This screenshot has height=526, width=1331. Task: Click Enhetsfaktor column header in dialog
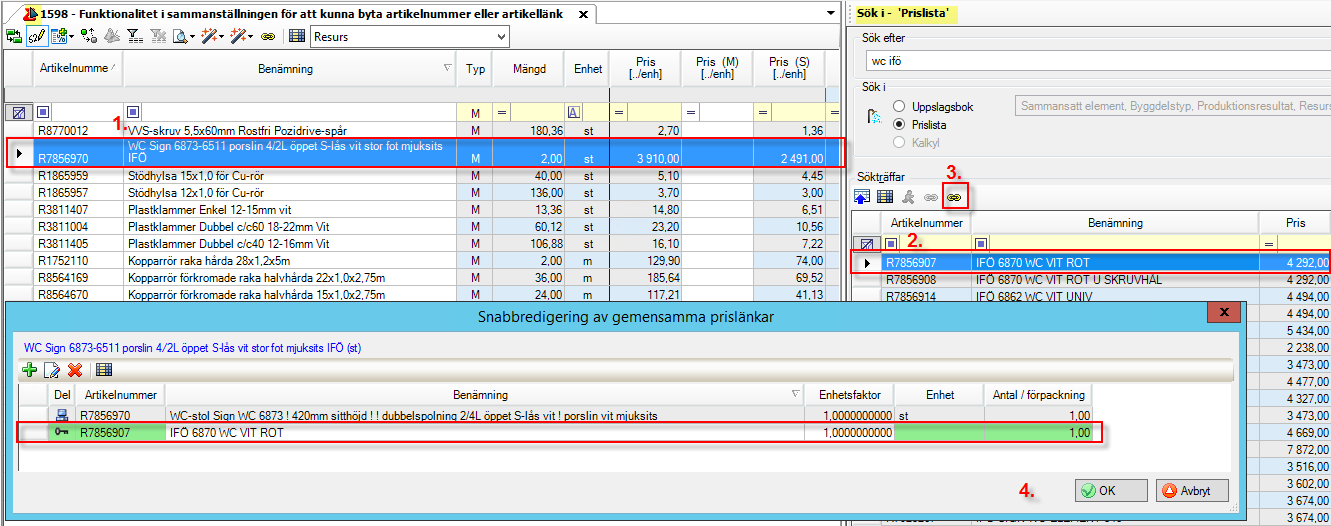[x=849, y=395]
